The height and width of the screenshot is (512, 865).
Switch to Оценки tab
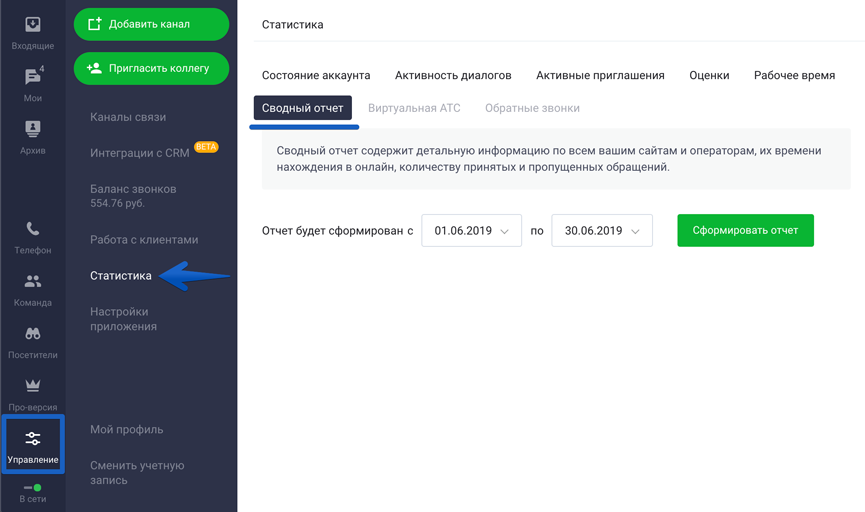[709, 75]
